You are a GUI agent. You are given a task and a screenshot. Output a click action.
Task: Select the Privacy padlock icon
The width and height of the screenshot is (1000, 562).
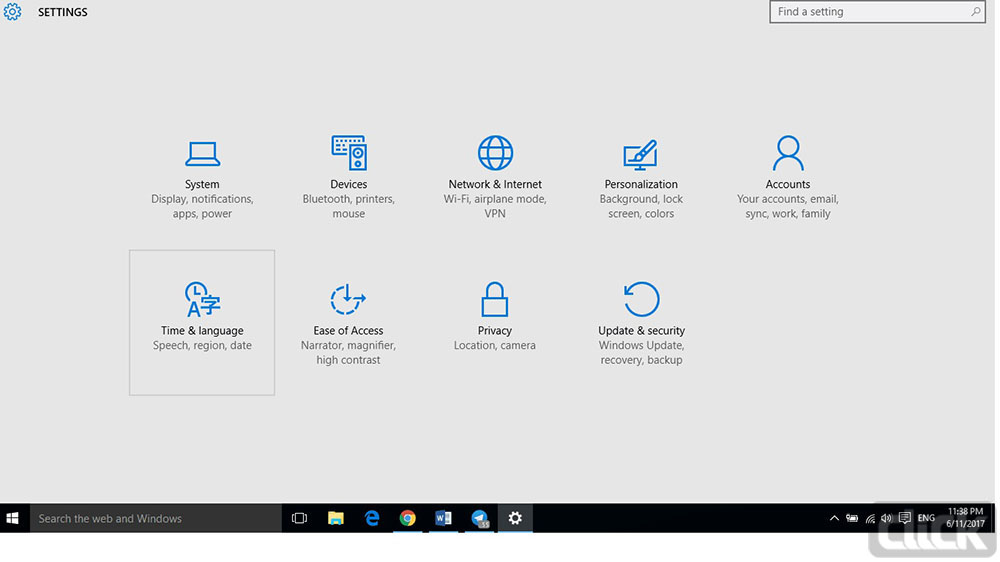pos(494,299)
